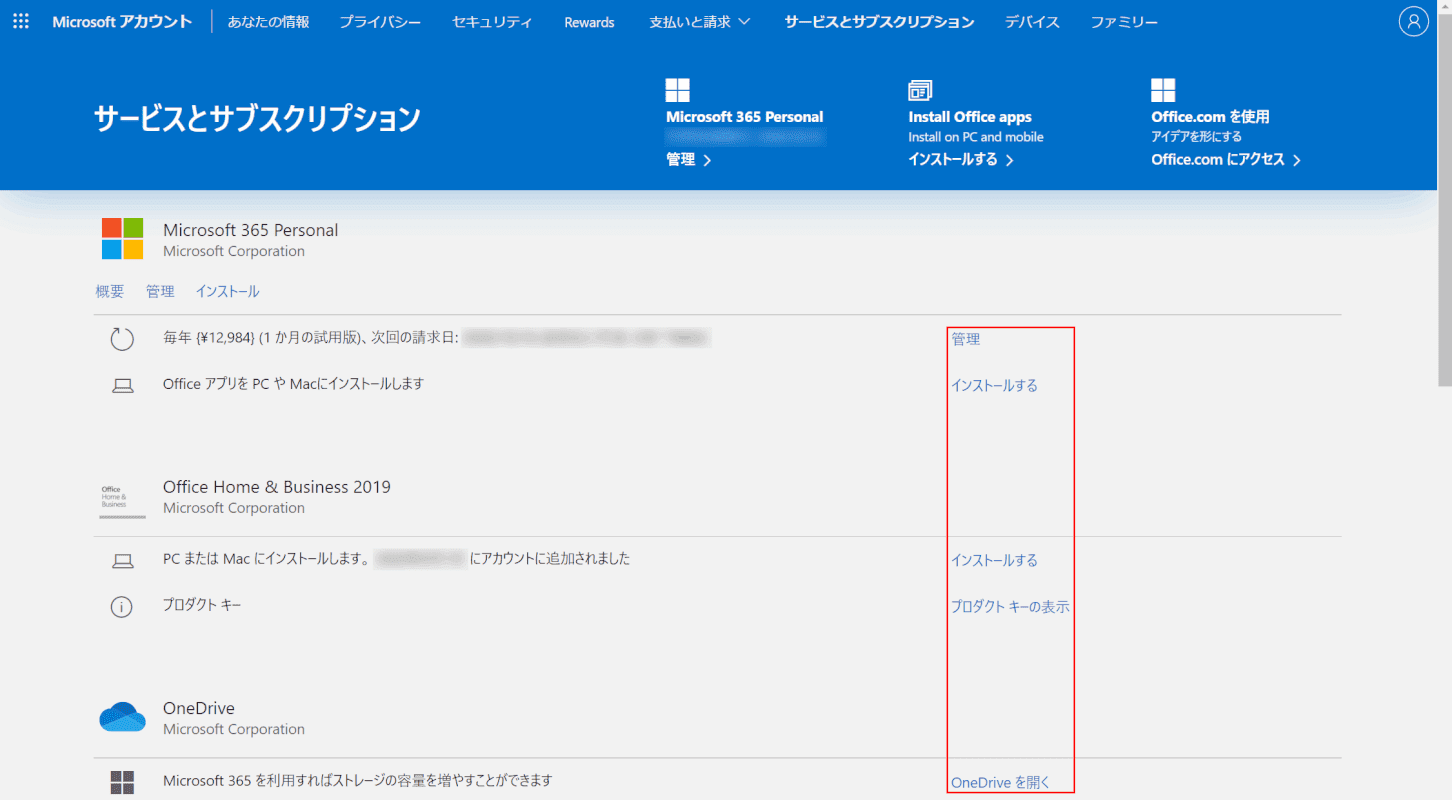Click the Office アプリを PC や Mac text
Screen dimensions: 1452x800
[294, 384]
